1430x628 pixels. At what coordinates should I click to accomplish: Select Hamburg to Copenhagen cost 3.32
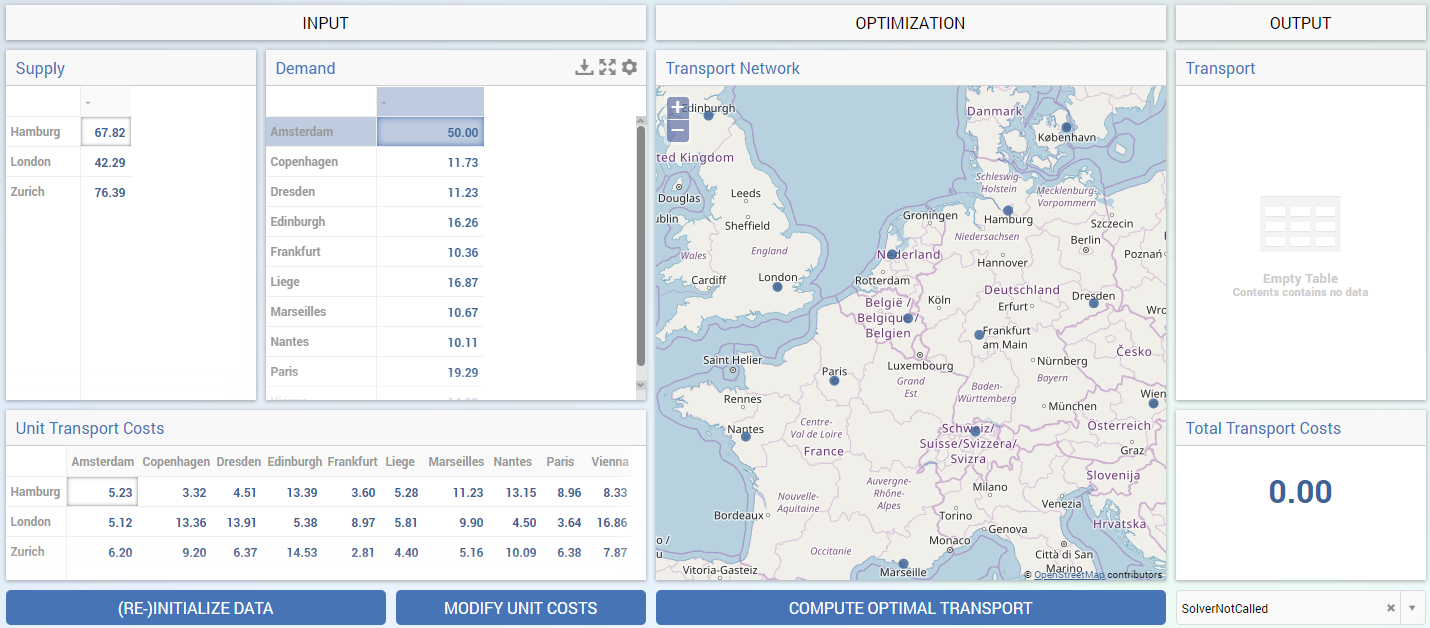tap(175, 492)
